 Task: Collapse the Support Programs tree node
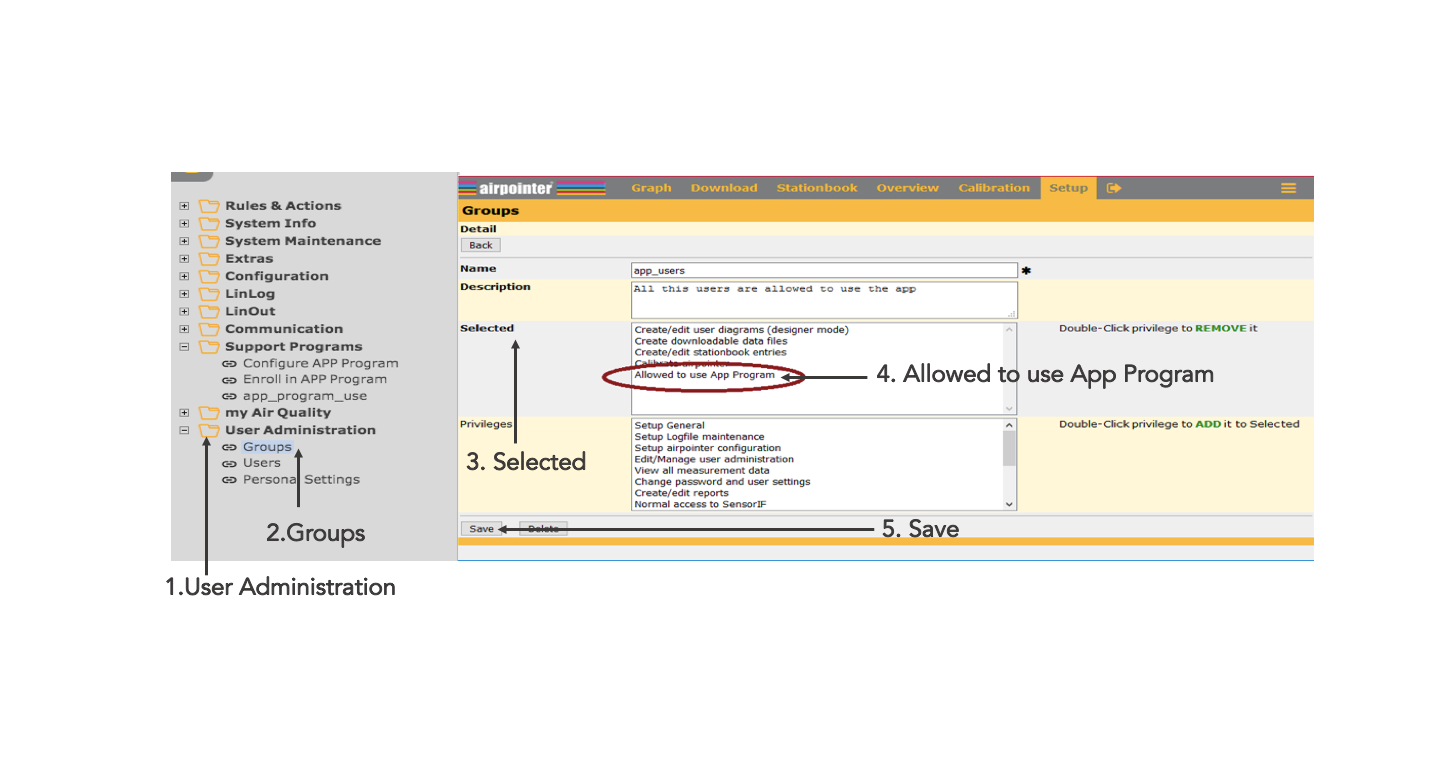click(x=184, y=347)
